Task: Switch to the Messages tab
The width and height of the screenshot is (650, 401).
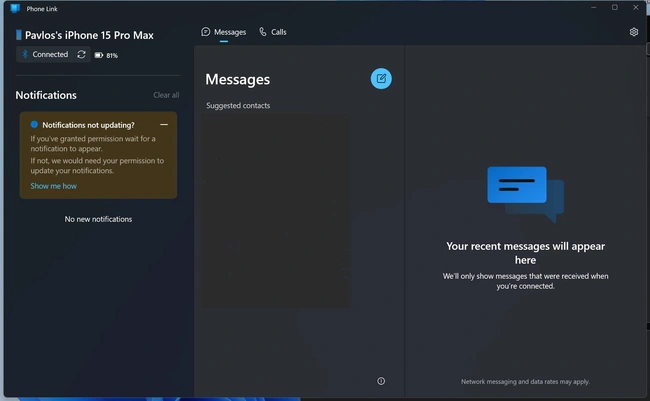Action: [x=223, y=32]
